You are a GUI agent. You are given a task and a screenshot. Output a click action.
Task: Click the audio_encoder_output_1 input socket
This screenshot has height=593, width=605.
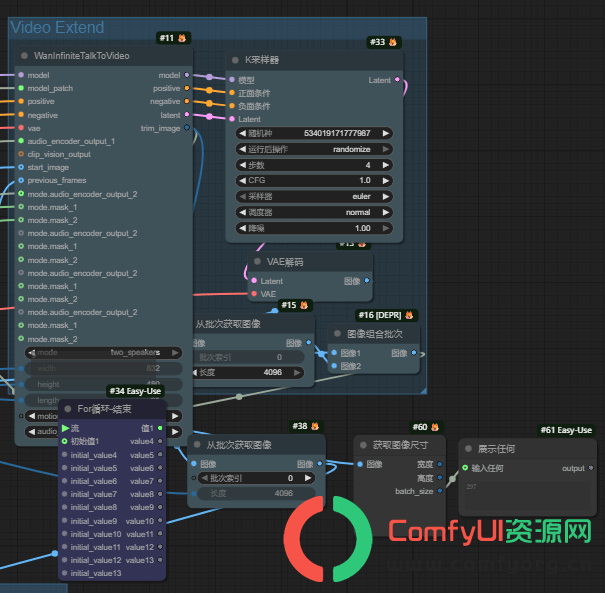pyautogui.click(x=21, y=141)
